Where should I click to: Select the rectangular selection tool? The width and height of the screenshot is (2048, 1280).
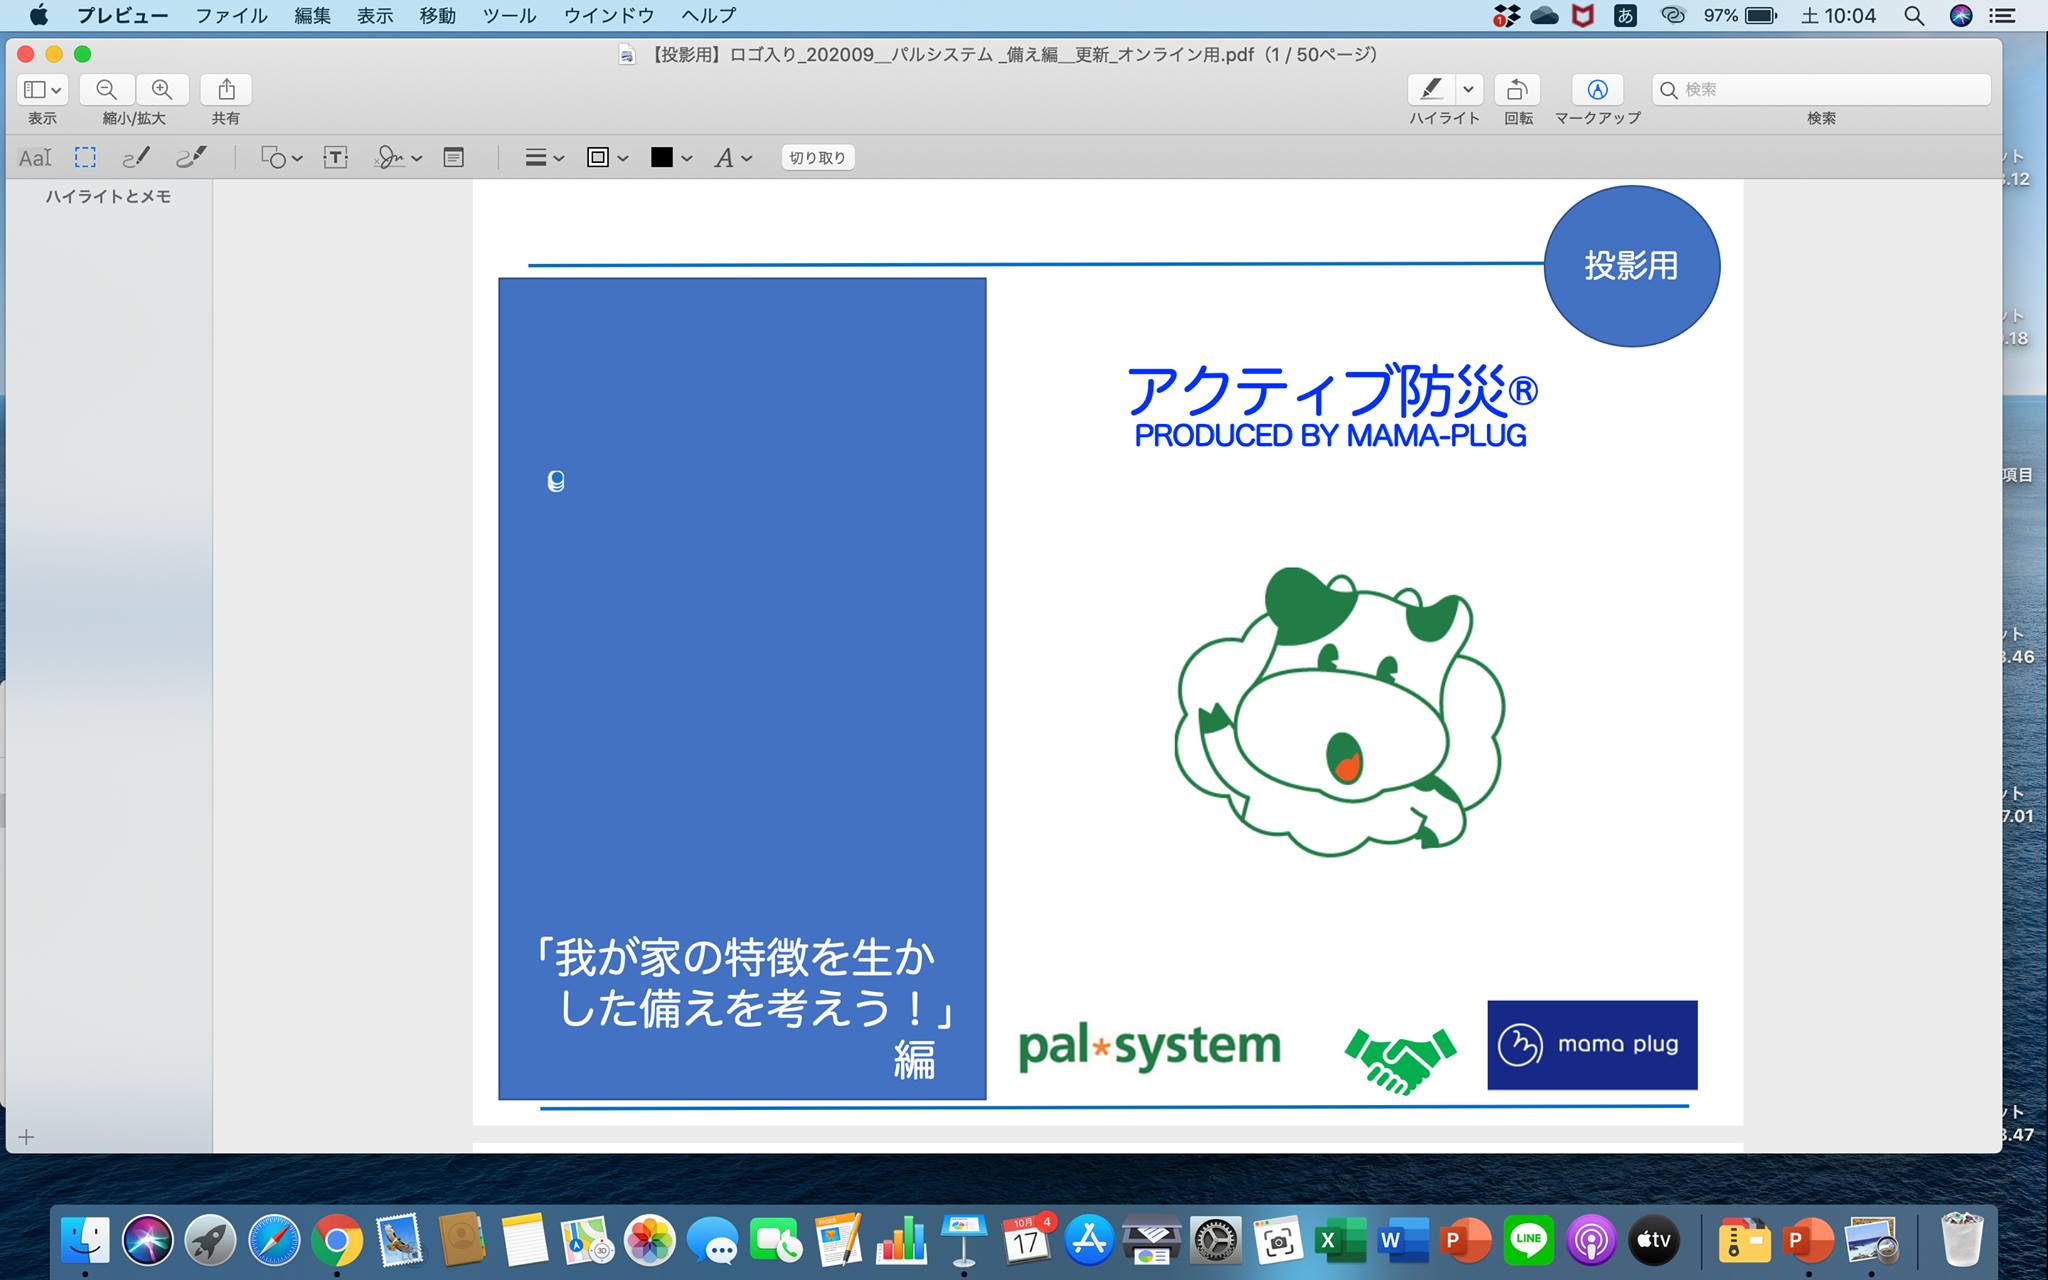tap(85, 158)
